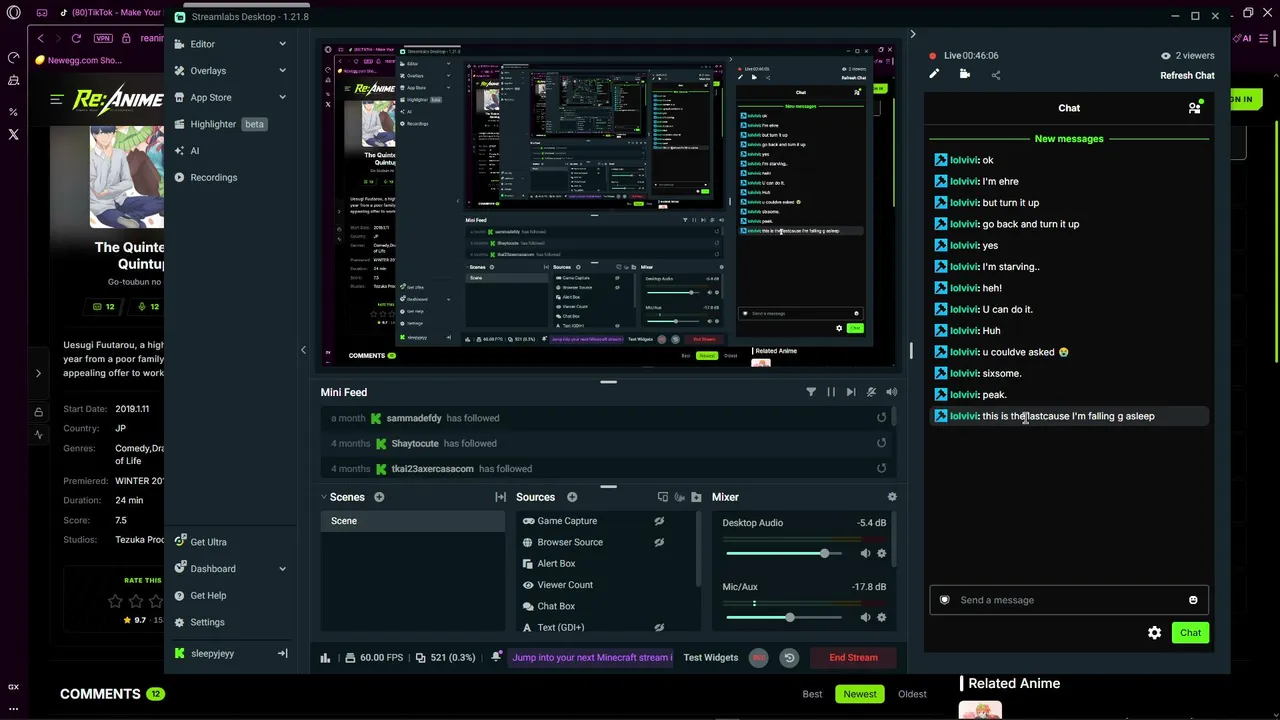Expand the App Store menu chevron

pos(282,97)
